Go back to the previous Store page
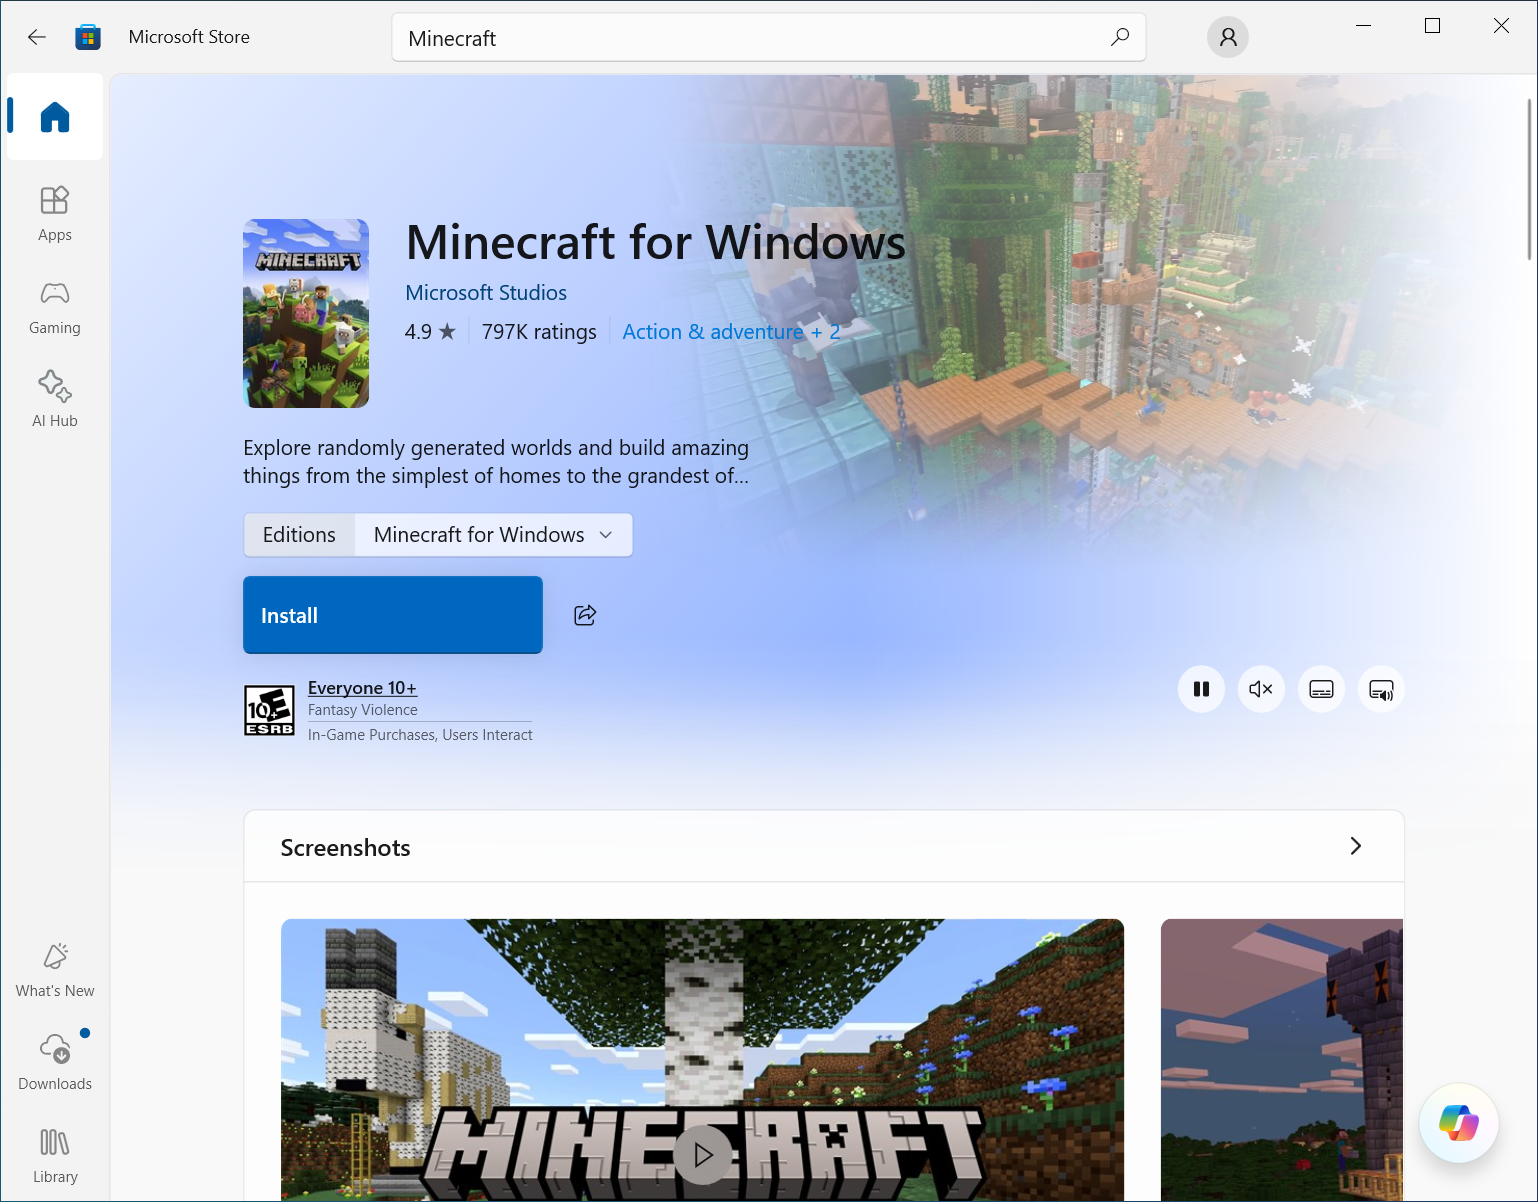 tap(36, 36)
